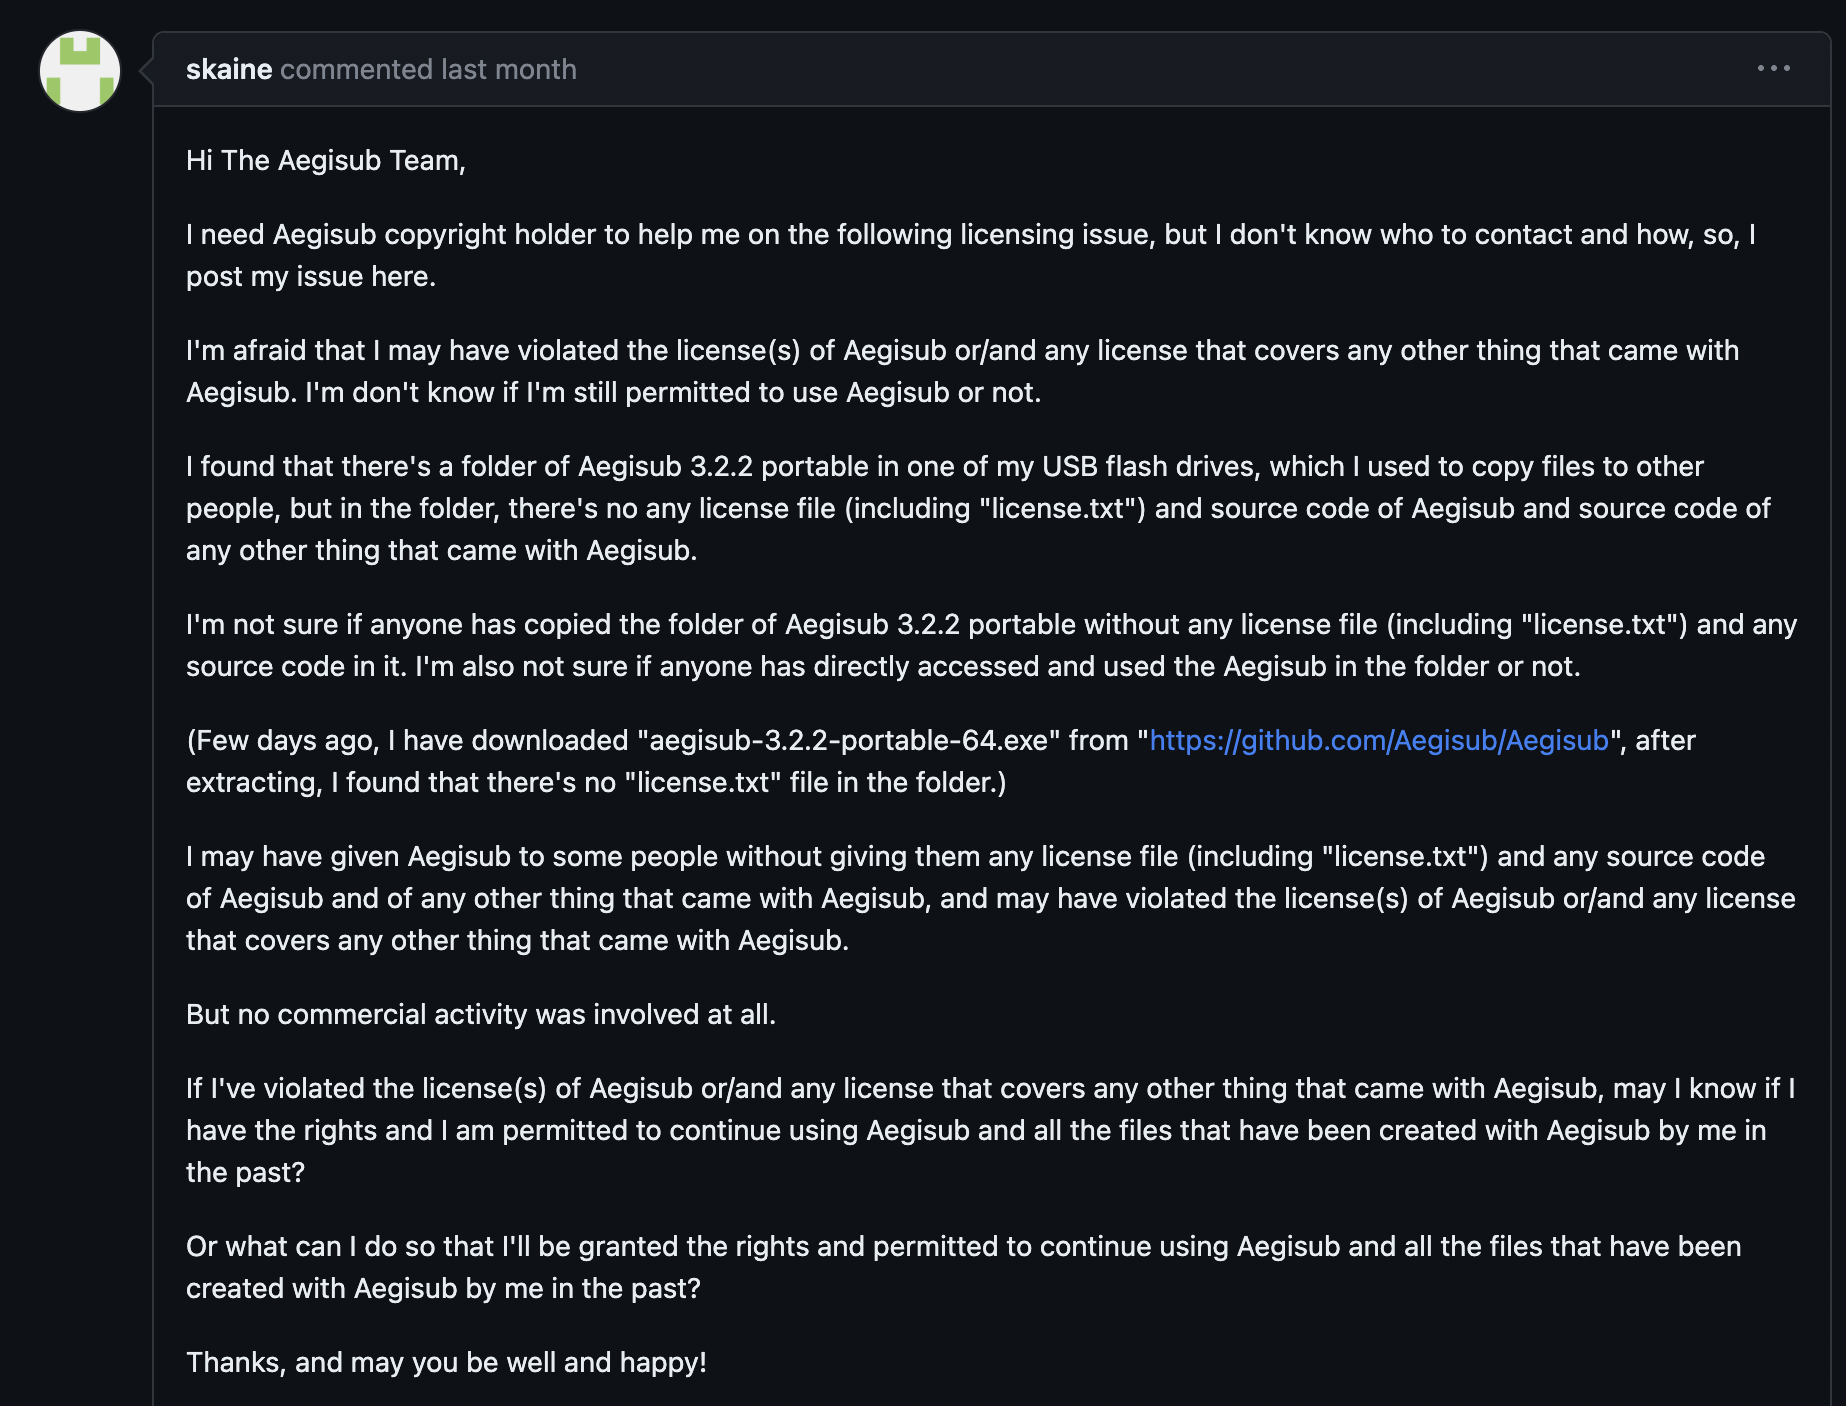Click the comment header caret pointing to the avatar
This screenshot has height=1406, width=1846.
[x=146, y=70]
